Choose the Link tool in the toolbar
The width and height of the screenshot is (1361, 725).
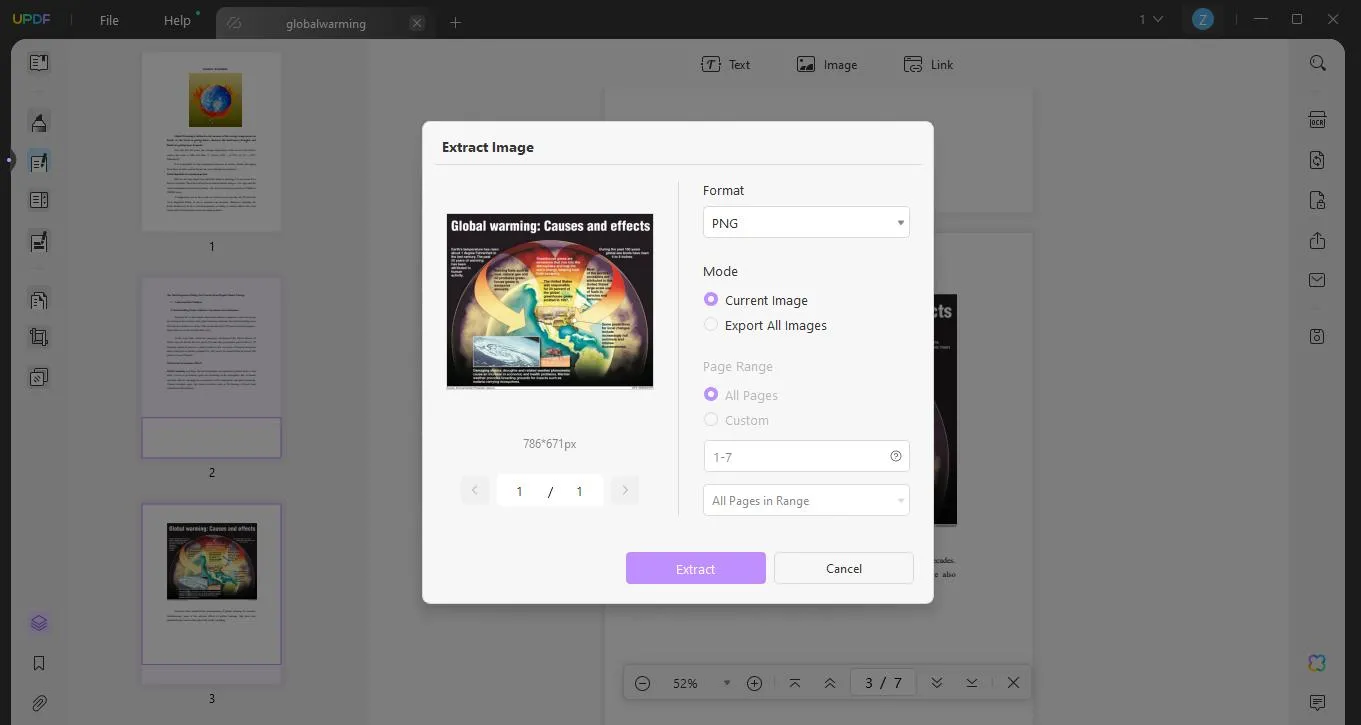928,64
